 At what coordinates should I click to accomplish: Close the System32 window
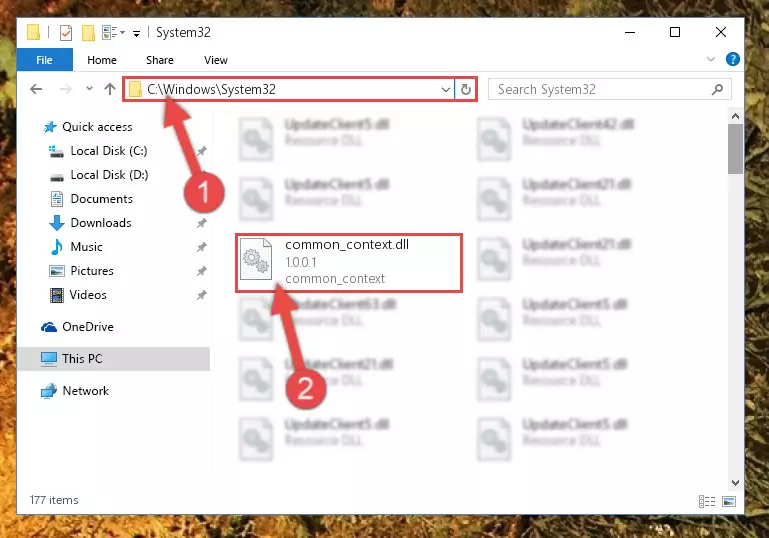click(x=720, y=32)
